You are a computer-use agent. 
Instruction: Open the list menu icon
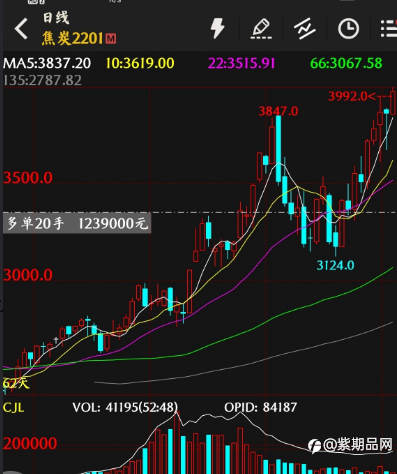click(389, 28)
